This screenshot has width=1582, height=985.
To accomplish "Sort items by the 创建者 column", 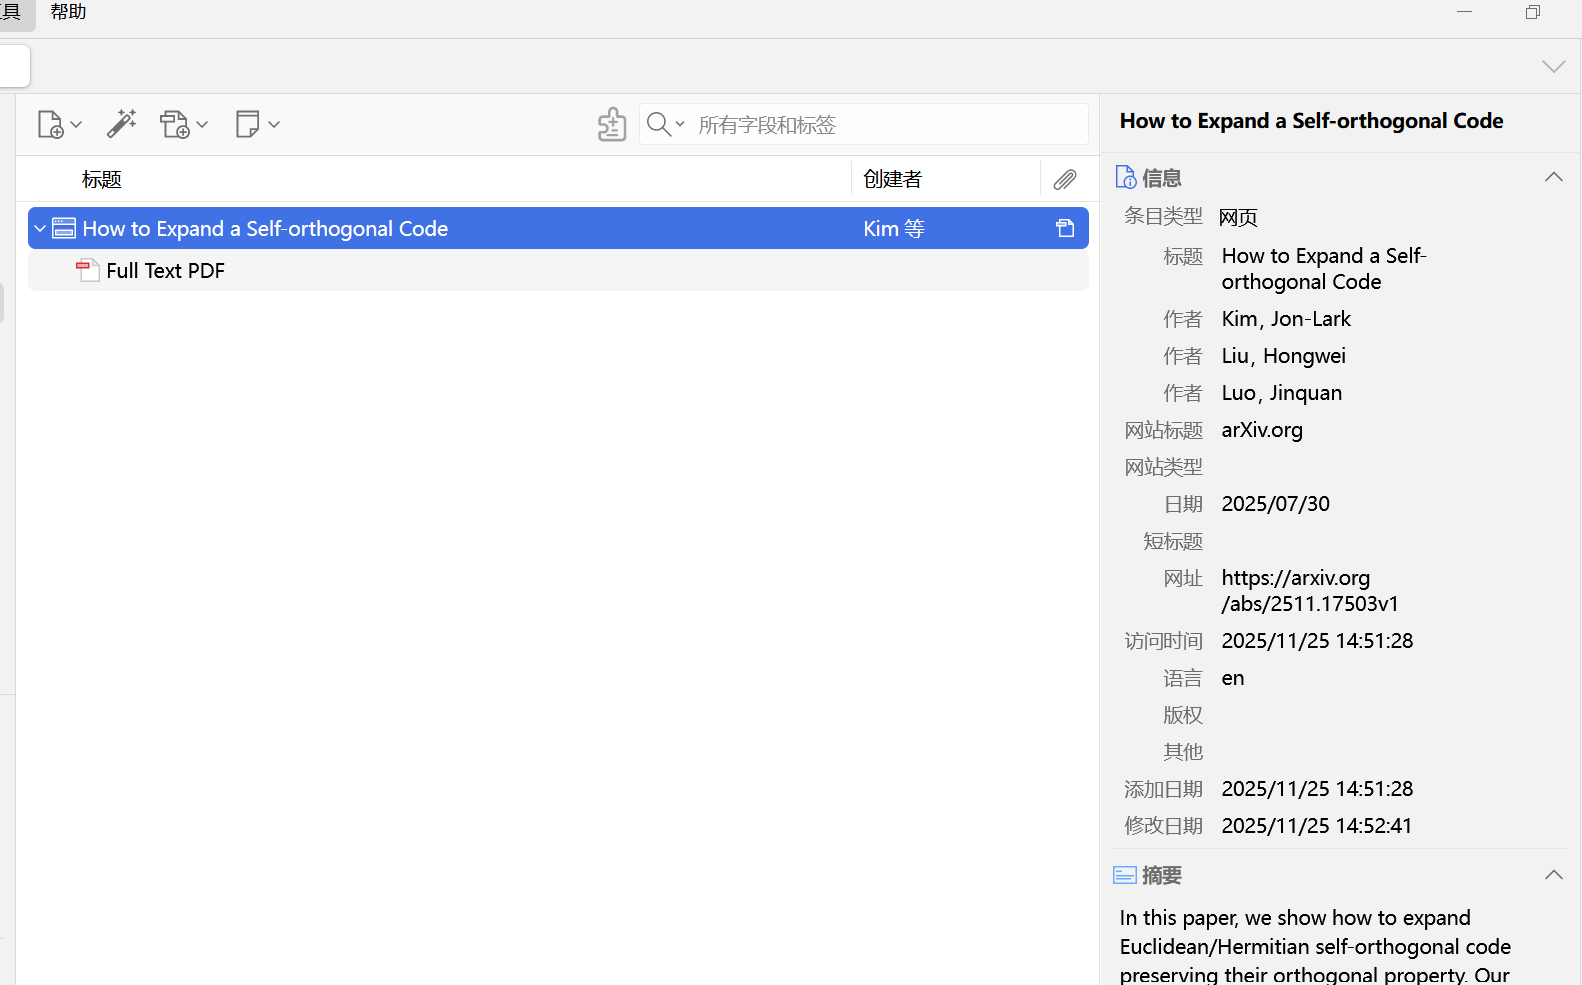I will coord(892,179).
